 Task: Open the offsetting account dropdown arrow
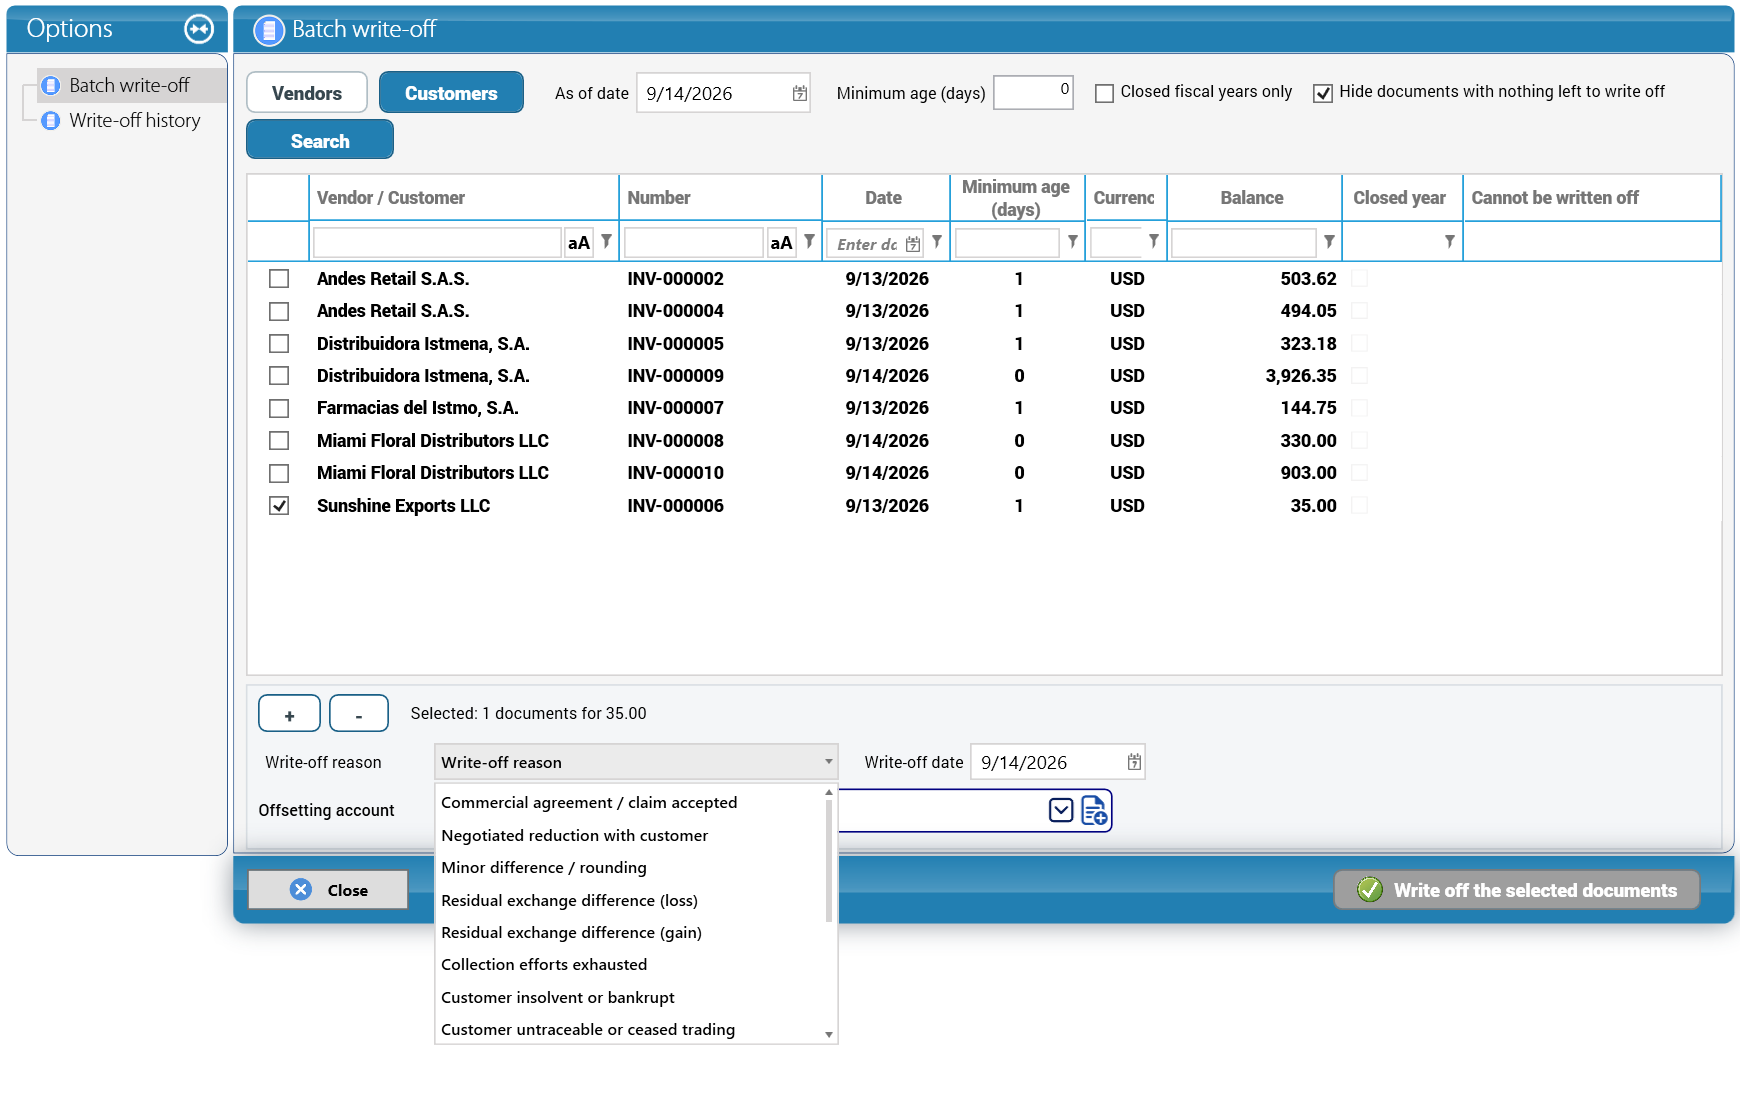(x=1061, y=810)
